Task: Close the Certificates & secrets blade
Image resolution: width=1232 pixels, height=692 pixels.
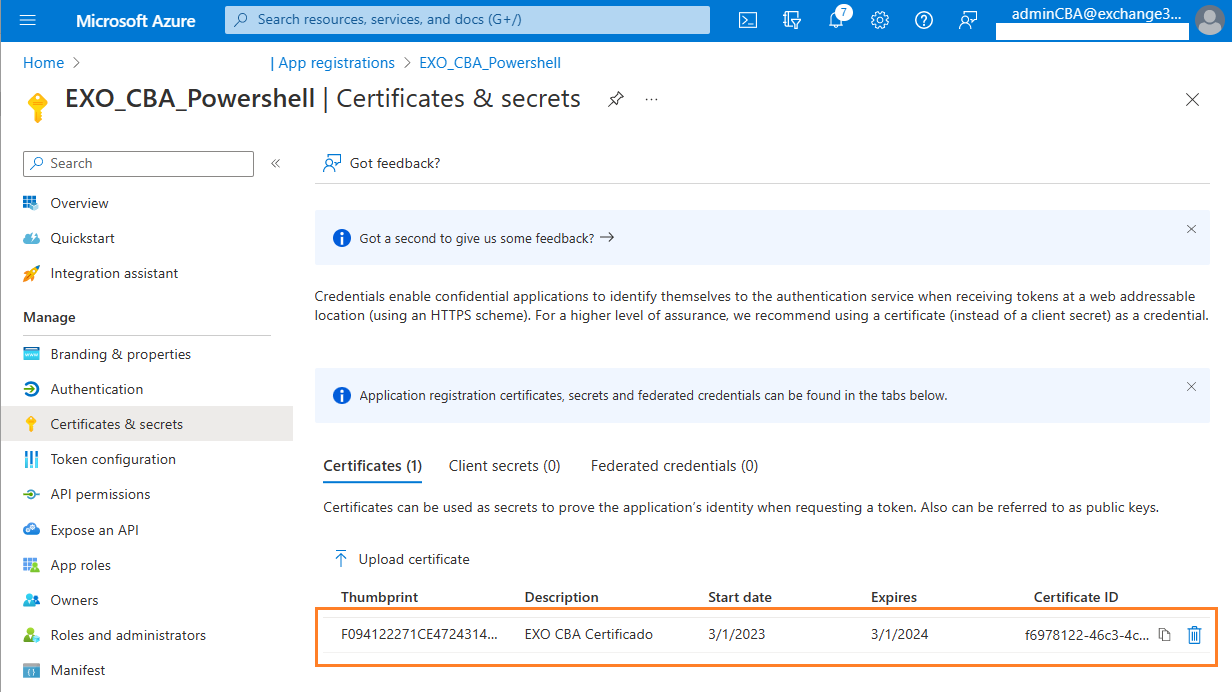Action: 1192,99
